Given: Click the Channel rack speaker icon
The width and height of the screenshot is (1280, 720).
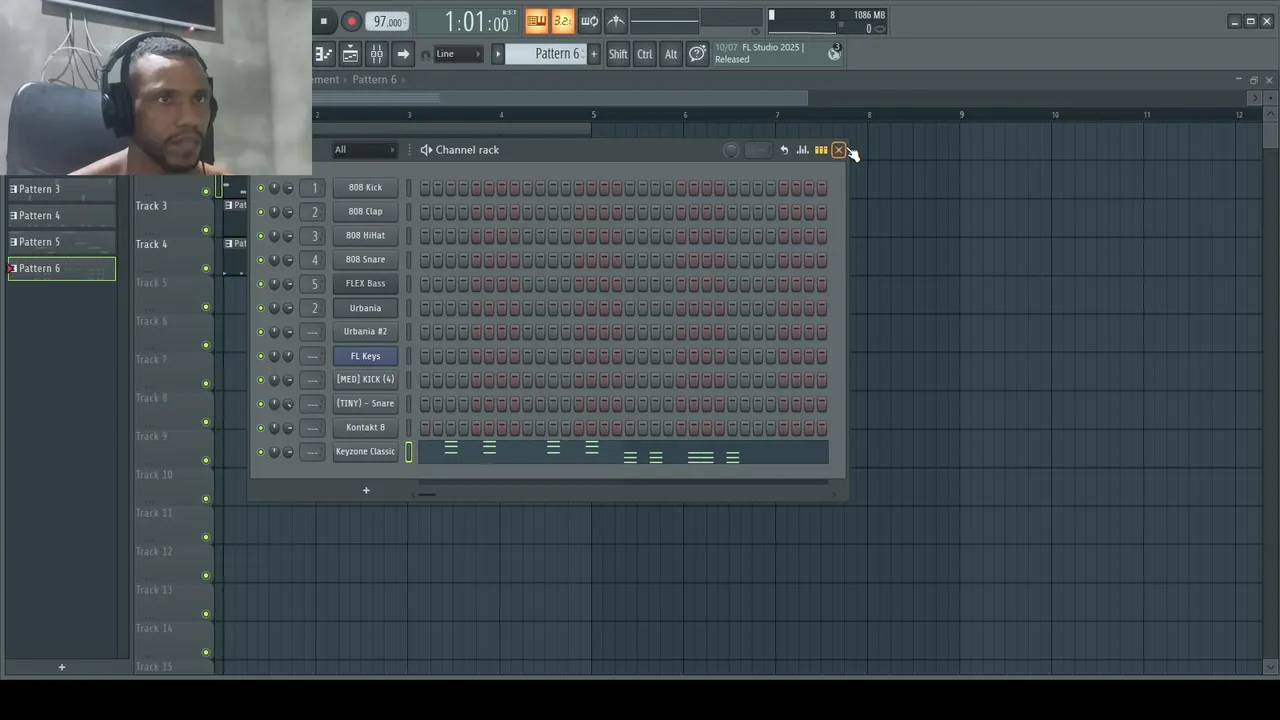Looking at the screenshot, I should (x=426, y=150).
